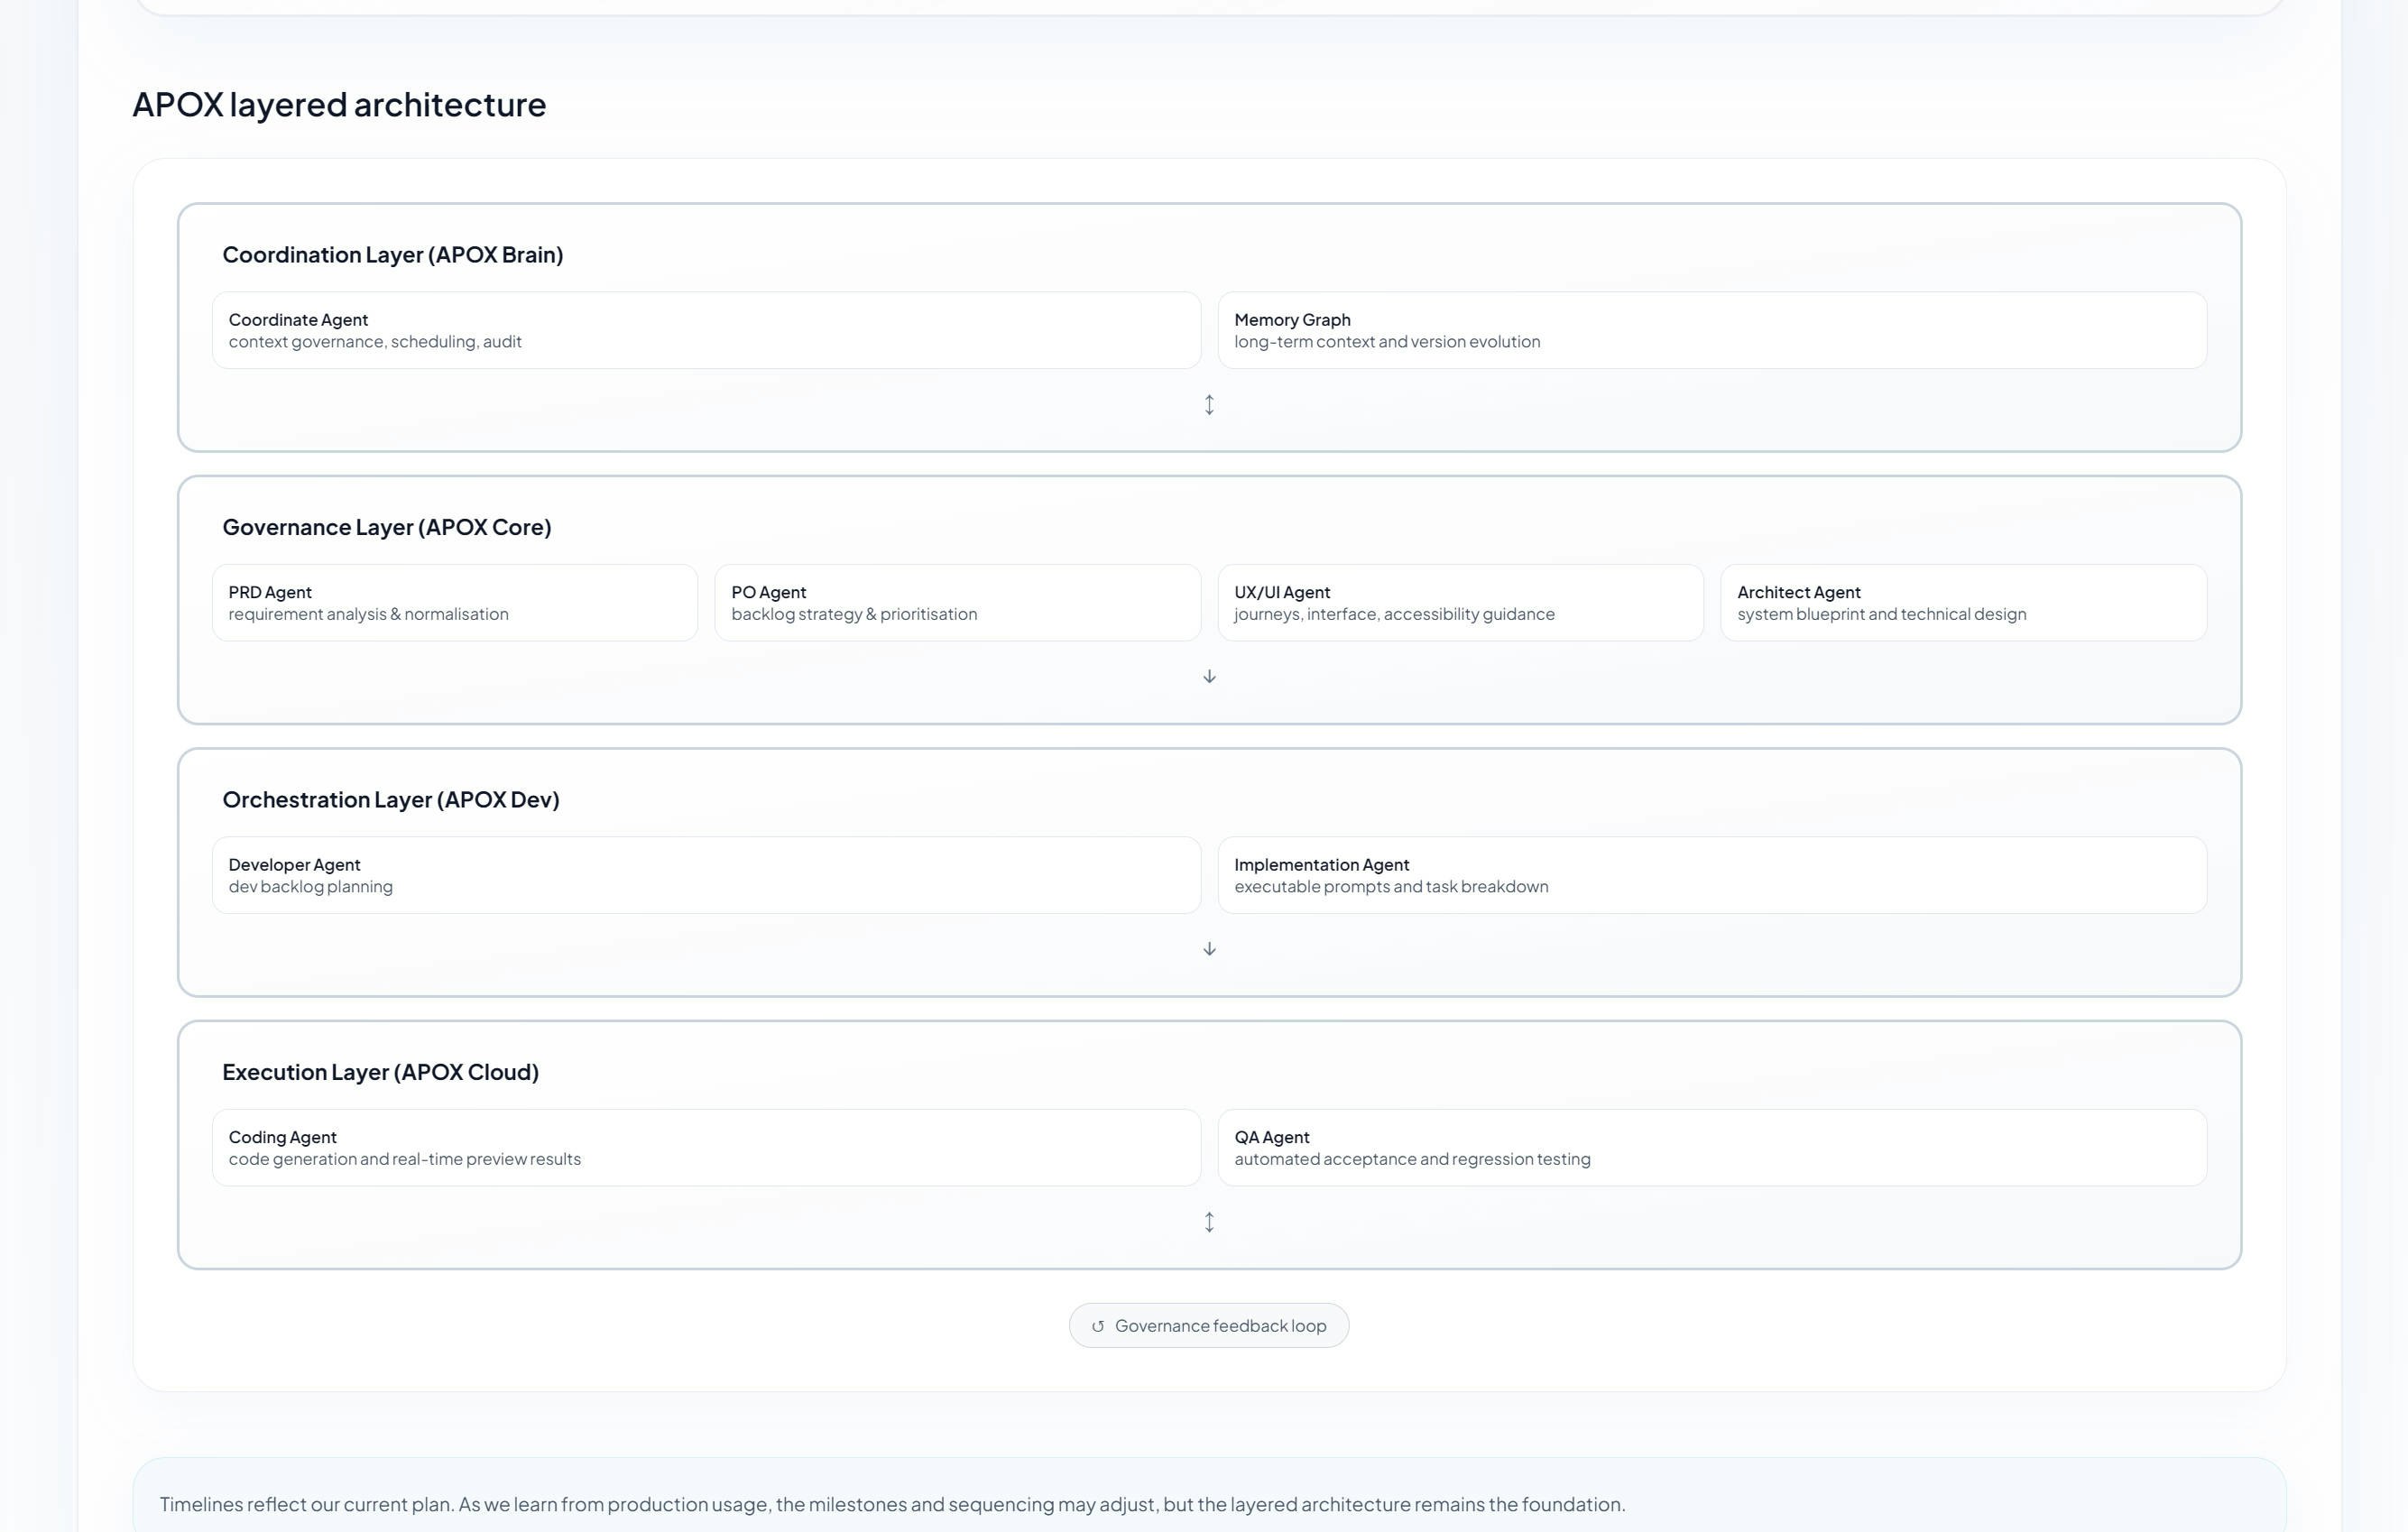This screenshot has height=1532, width=2408.
Task: Select the UX/UI Agent card
Action: (x=1460, y=603)
